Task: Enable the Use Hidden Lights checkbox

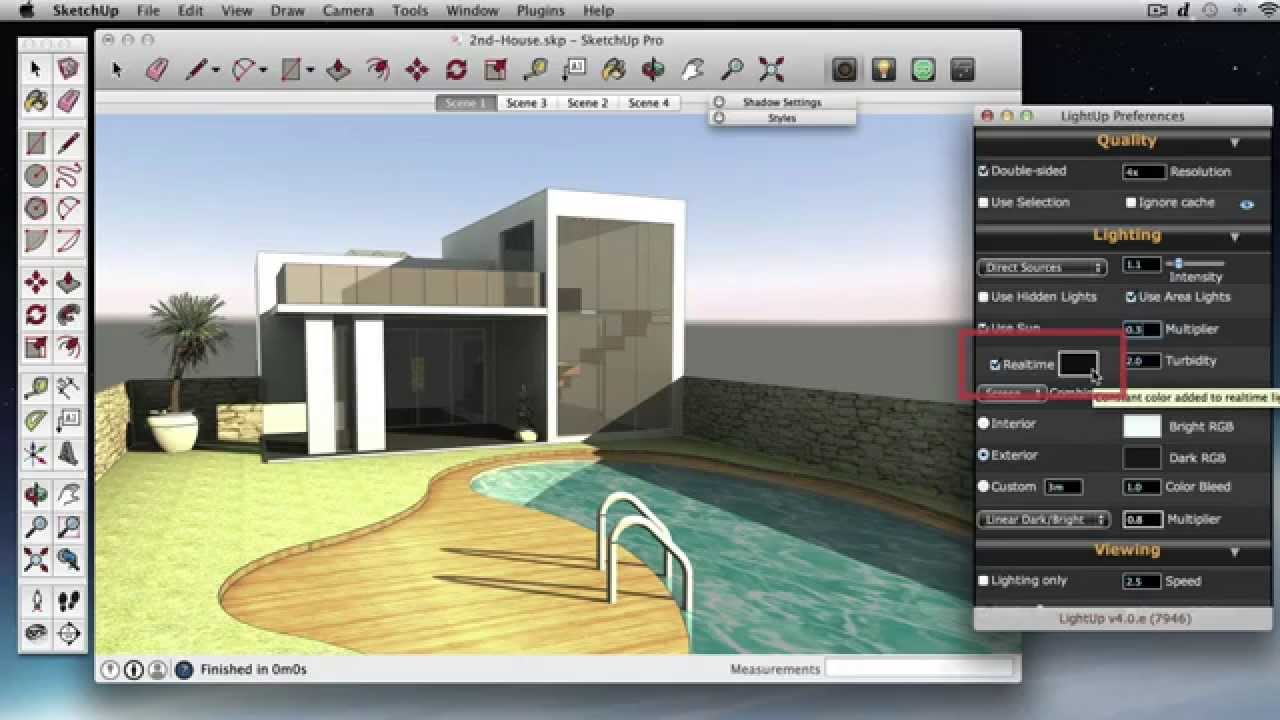Action: click(x=983, y=297)
